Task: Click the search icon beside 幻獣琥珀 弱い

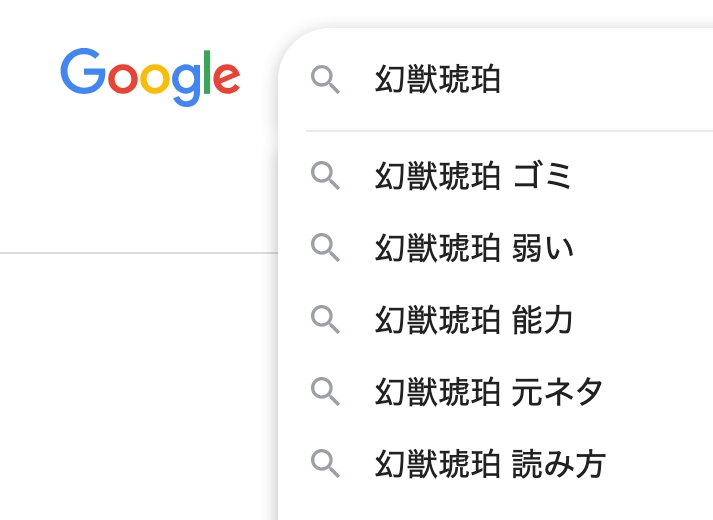Action: [x=326, y=247]
